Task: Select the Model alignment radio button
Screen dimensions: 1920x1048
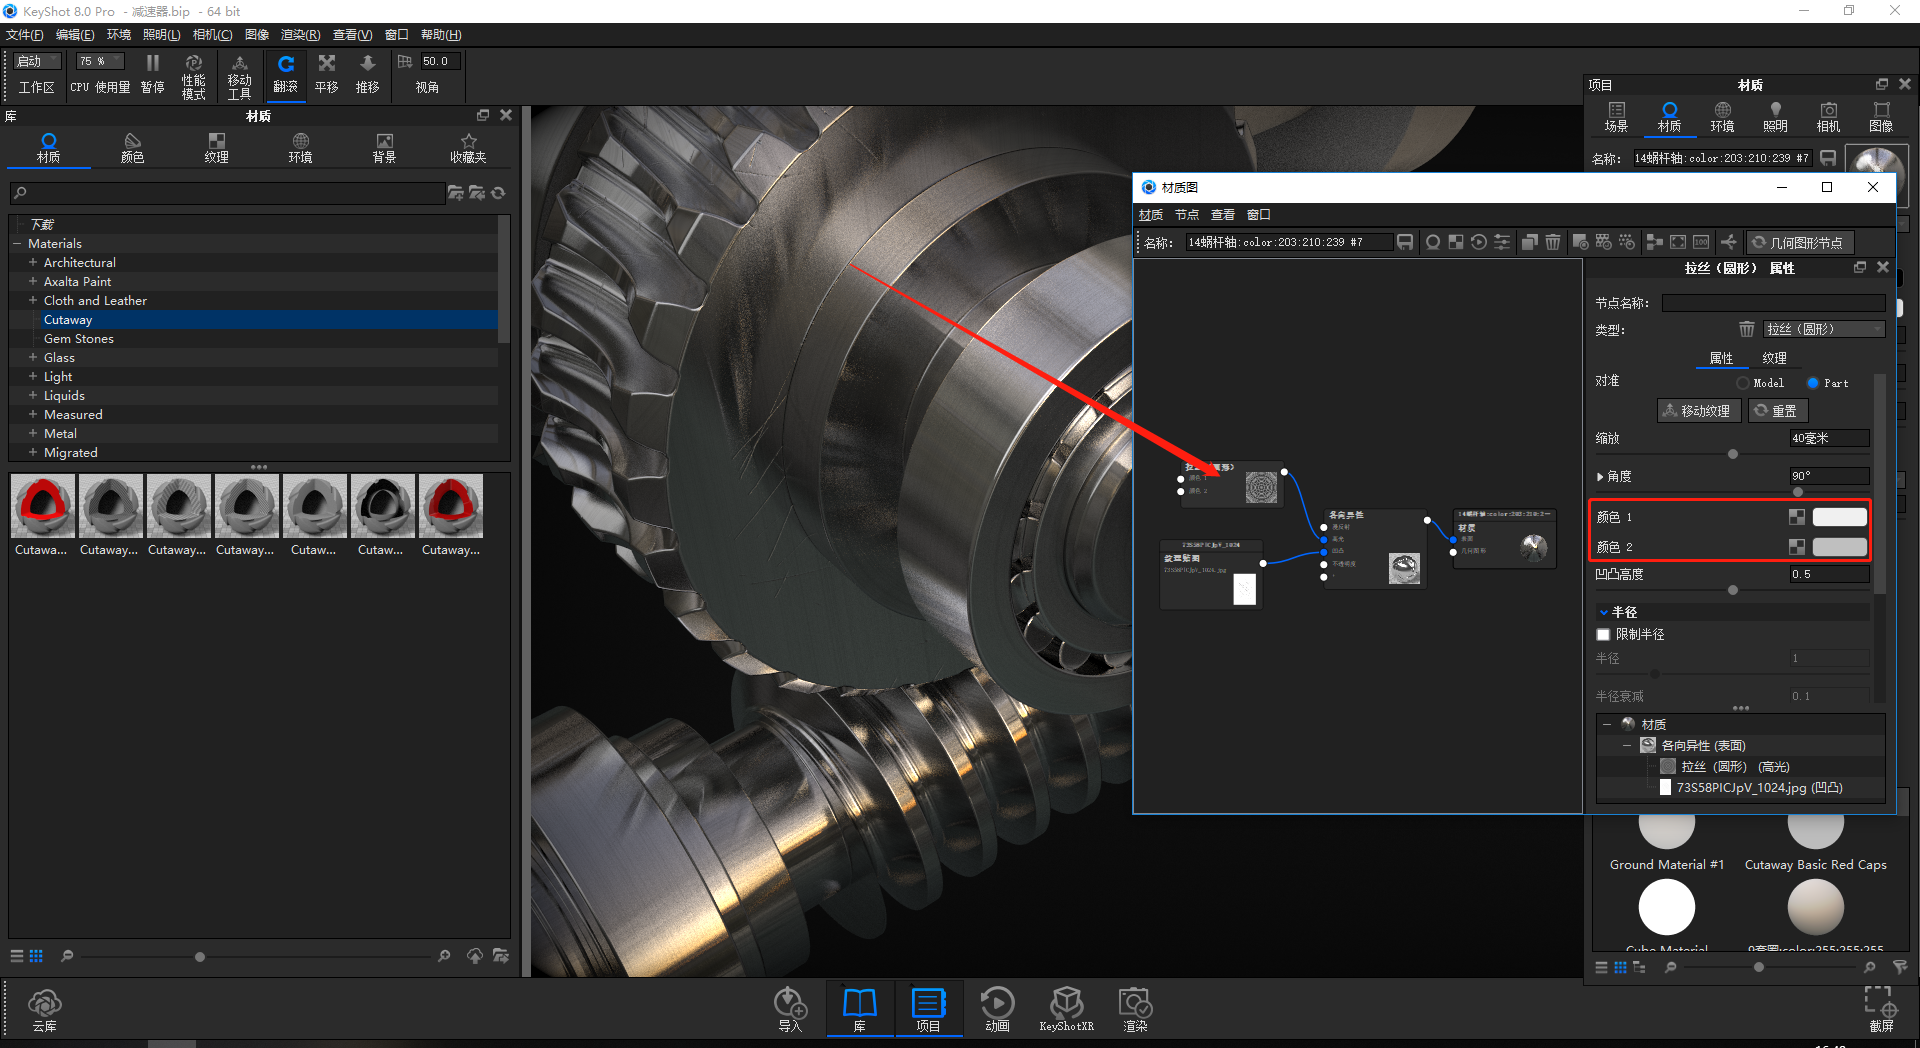Action: click(1743, 383)
